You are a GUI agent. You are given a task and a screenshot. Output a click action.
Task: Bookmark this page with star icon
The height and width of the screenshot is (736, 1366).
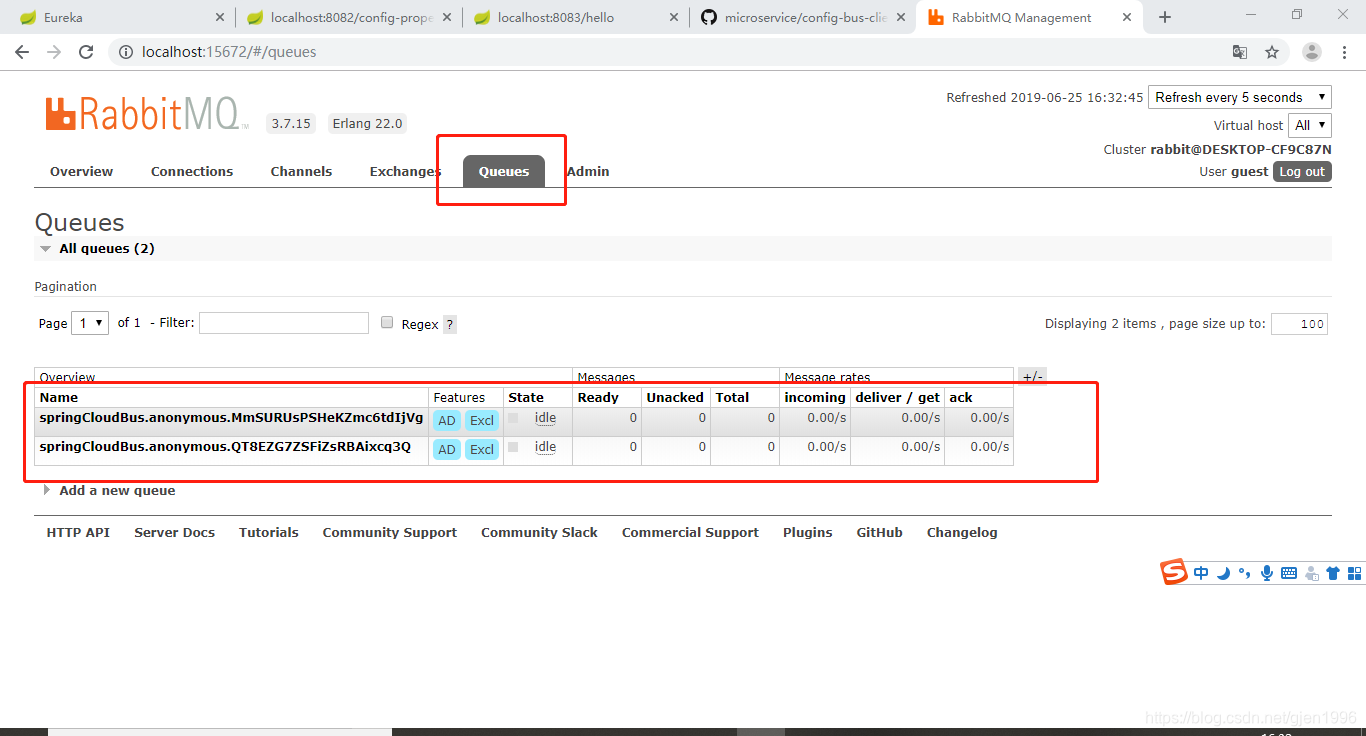(1272, 52)
